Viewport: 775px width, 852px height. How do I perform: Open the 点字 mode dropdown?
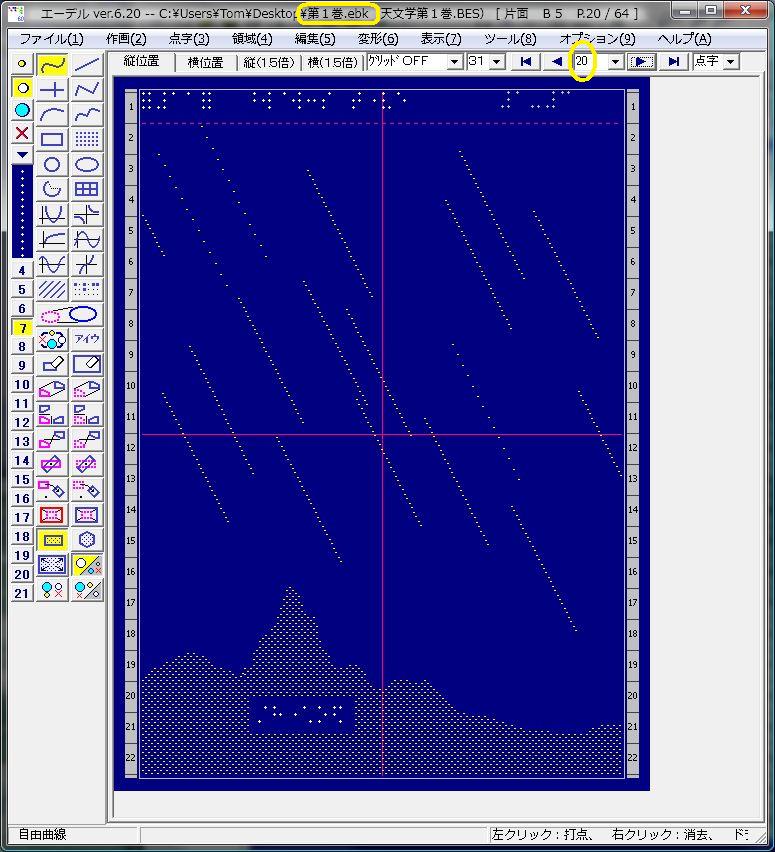tap(730, 62)
